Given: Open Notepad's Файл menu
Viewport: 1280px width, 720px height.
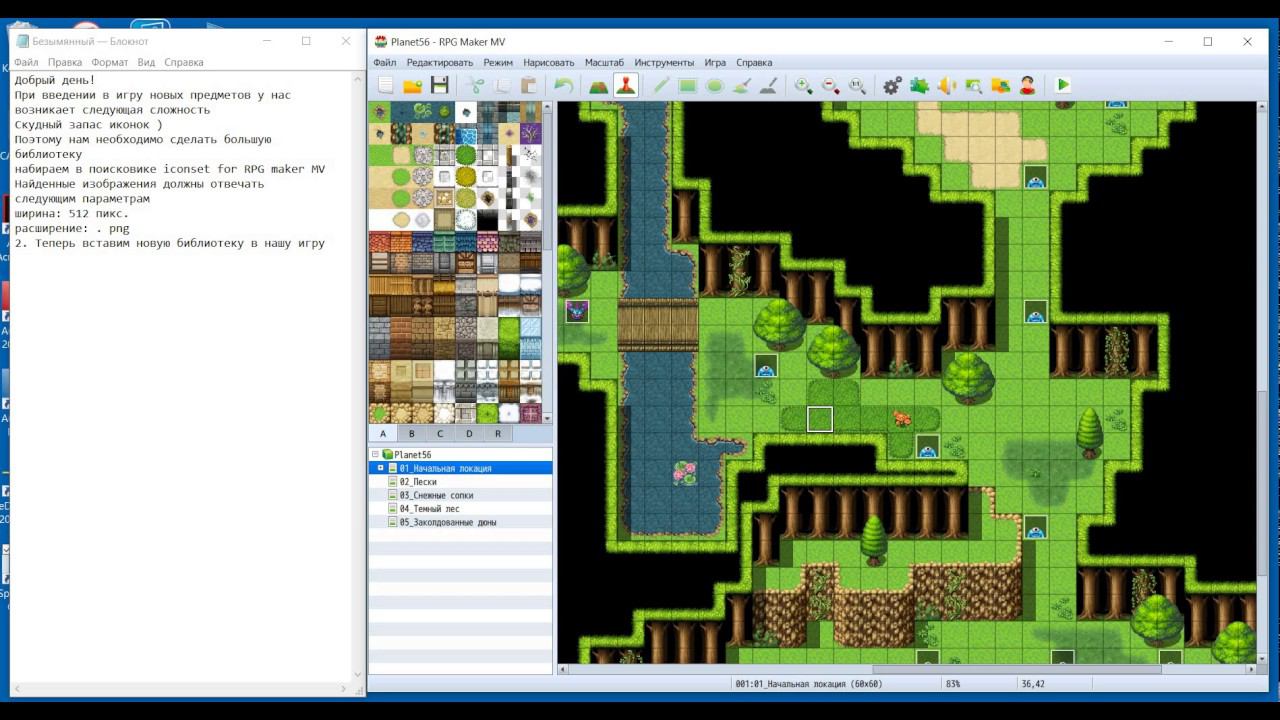Looking at the screenshot, I should (27, 62).
